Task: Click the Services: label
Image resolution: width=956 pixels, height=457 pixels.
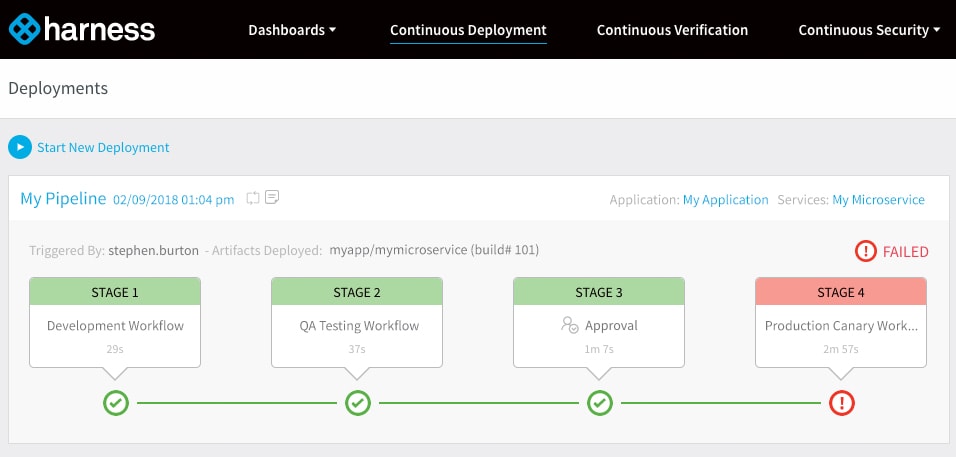Action: pyautogui.click(x=803, y=200)
